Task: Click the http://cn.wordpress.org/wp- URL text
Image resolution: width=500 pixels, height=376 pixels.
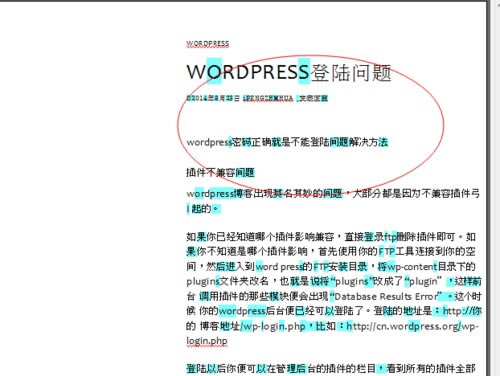Action: click(413, 326)
